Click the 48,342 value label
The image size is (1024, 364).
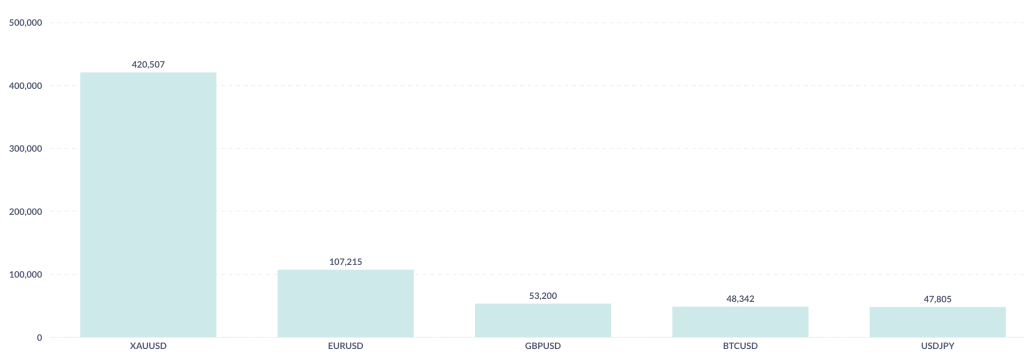(x=740, y=299)
